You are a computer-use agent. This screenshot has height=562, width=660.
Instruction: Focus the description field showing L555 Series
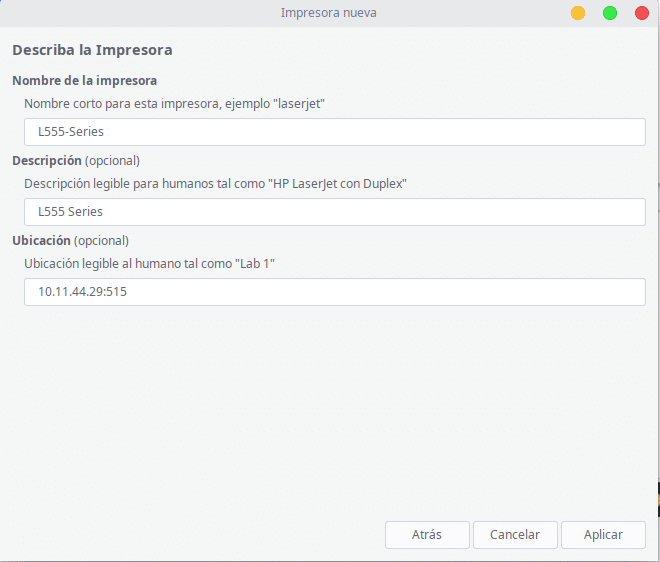334,211
